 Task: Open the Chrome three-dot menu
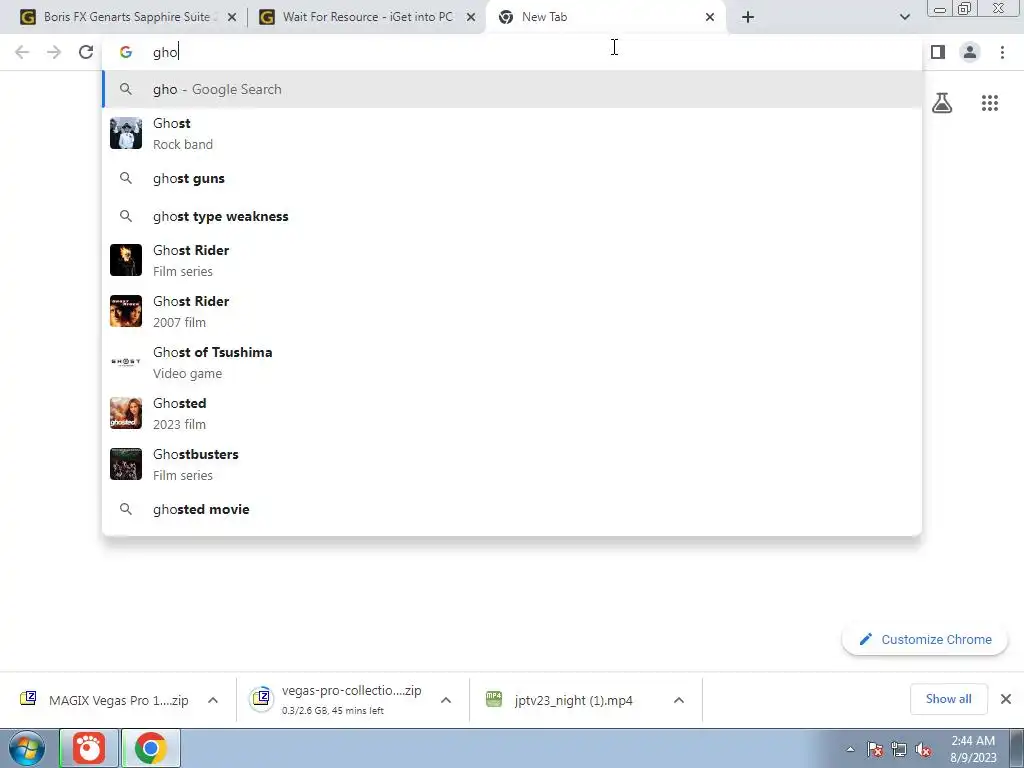point(1002,52)
